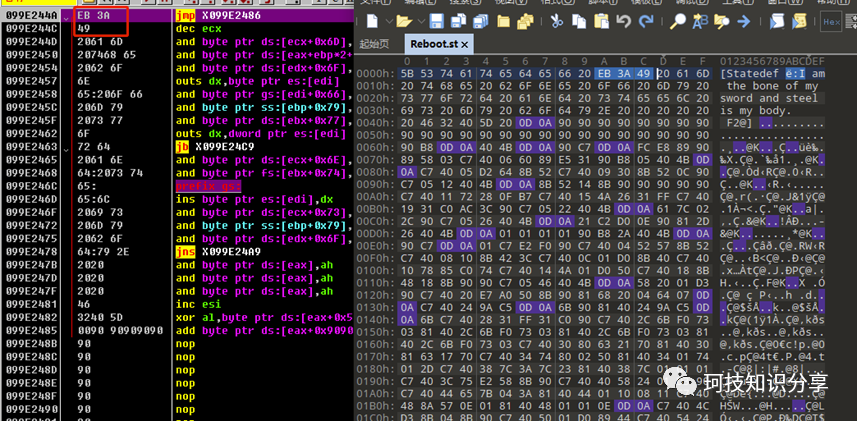
Task: Open Find with magnifier icon
Action: point(678,21)
